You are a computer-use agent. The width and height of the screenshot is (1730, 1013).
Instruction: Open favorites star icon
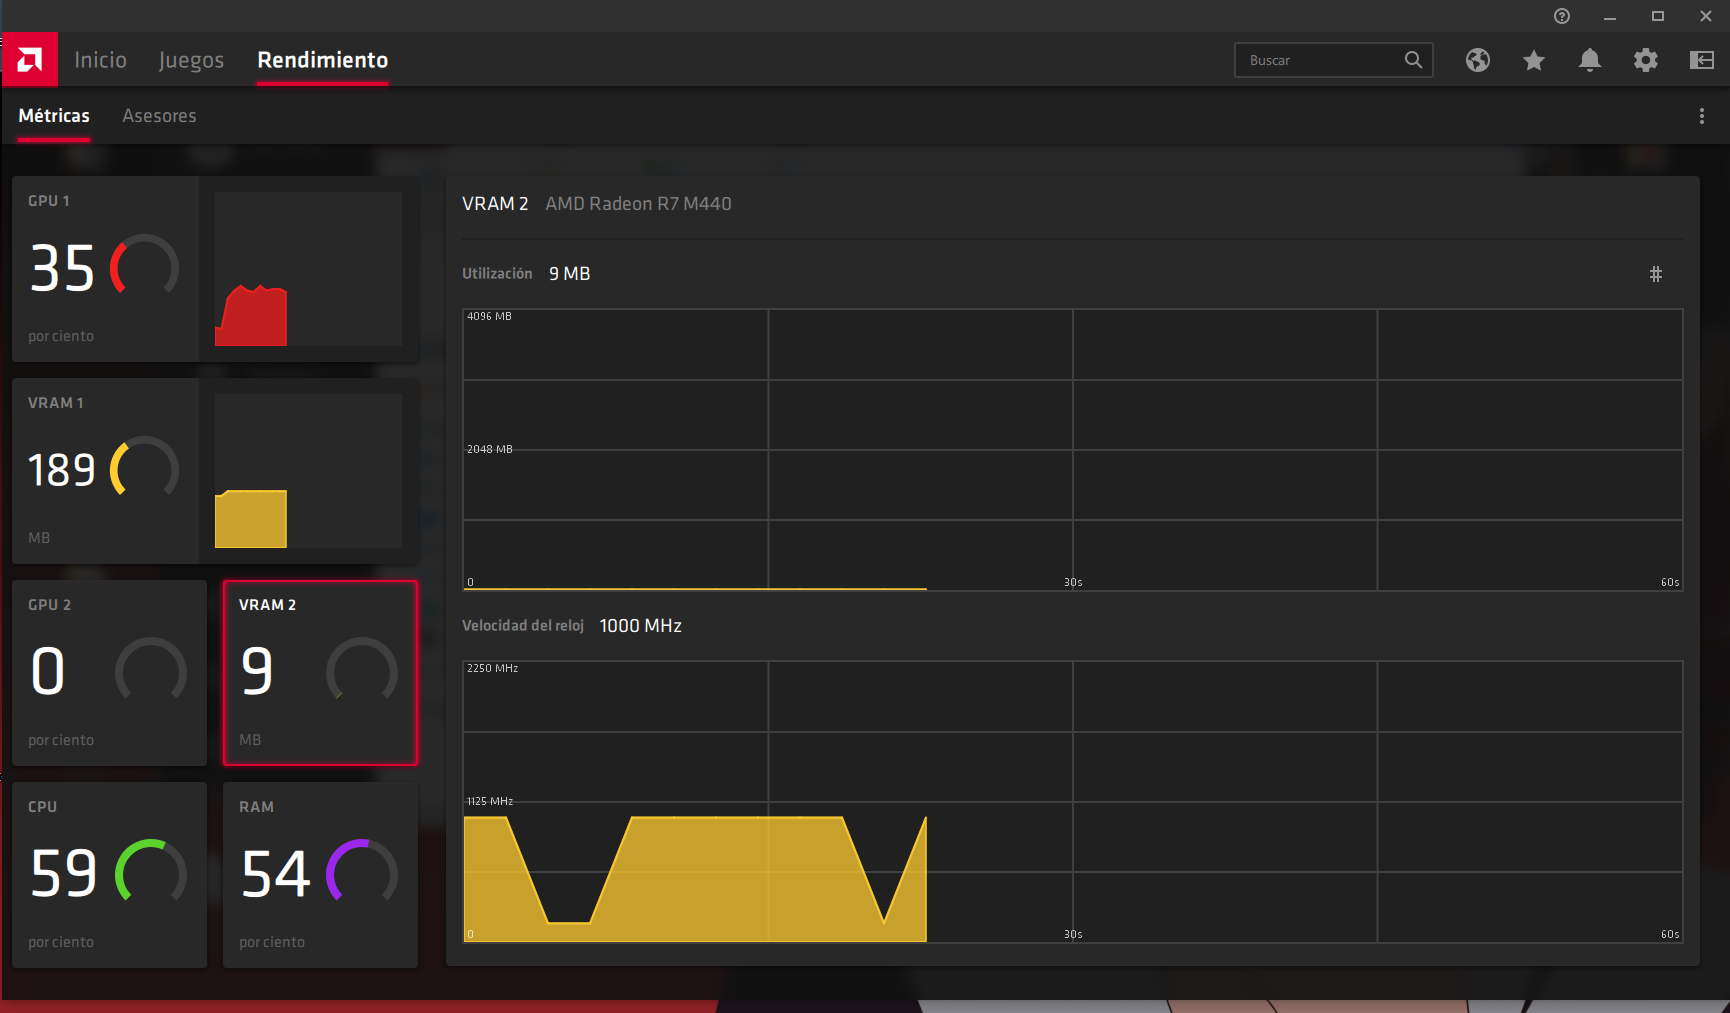coord(1534,60)
